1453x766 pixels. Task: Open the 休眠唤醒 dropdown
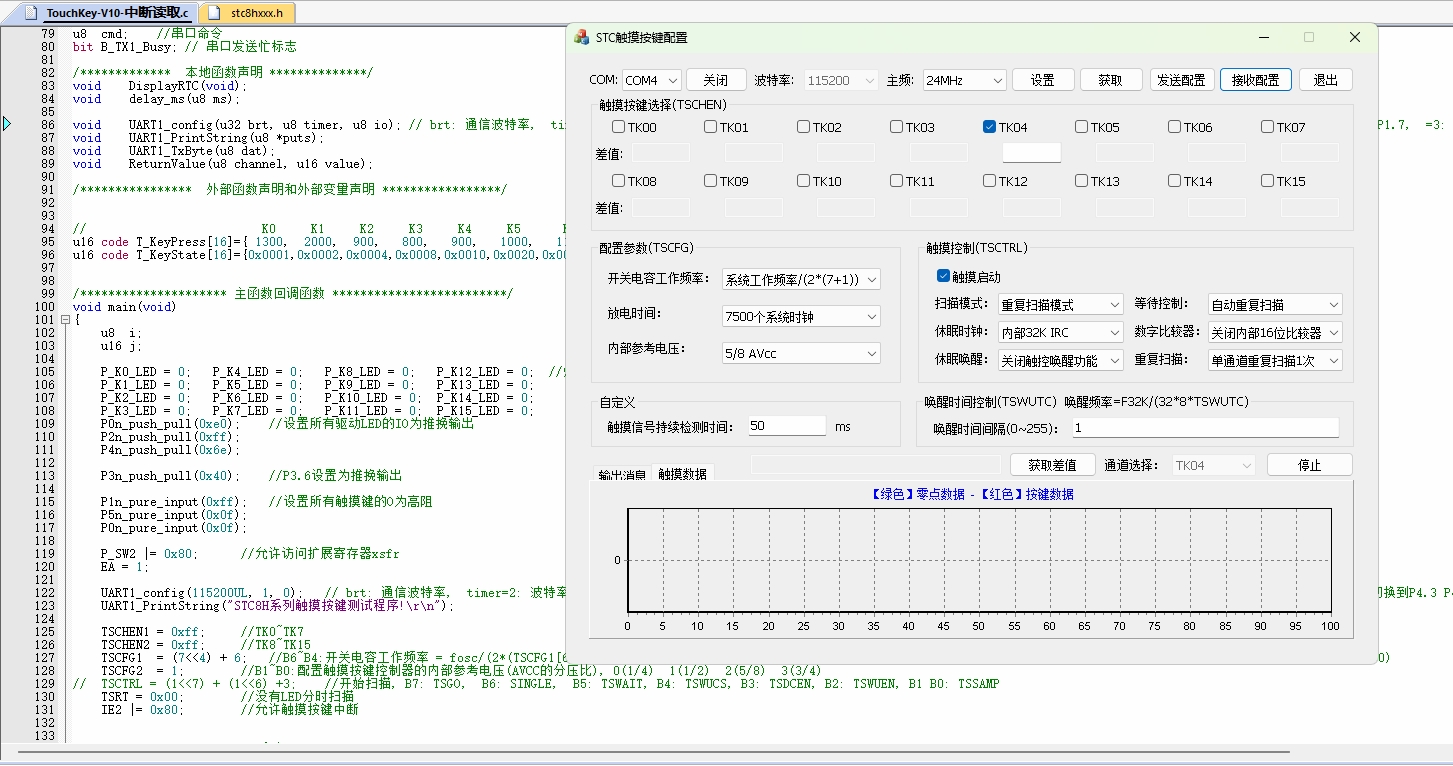click(x=1060, y=360)
